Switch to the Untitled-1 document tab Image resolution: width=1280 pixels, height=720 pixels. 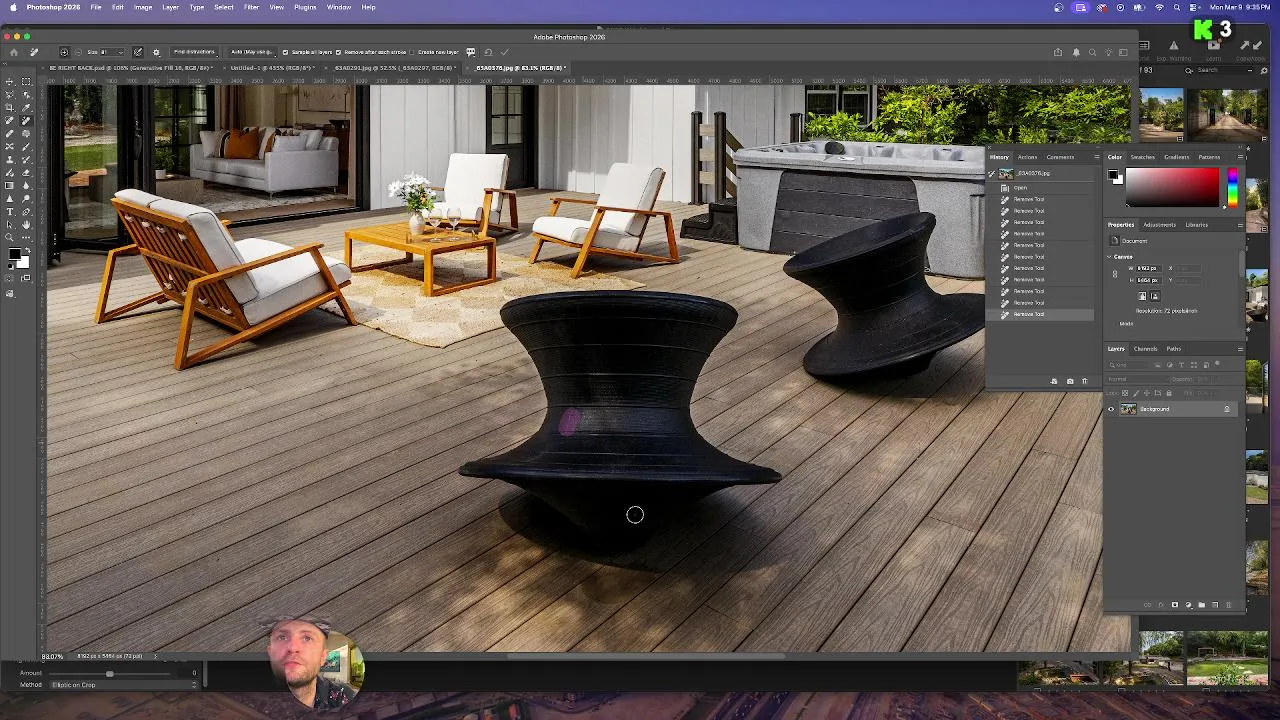272,68
